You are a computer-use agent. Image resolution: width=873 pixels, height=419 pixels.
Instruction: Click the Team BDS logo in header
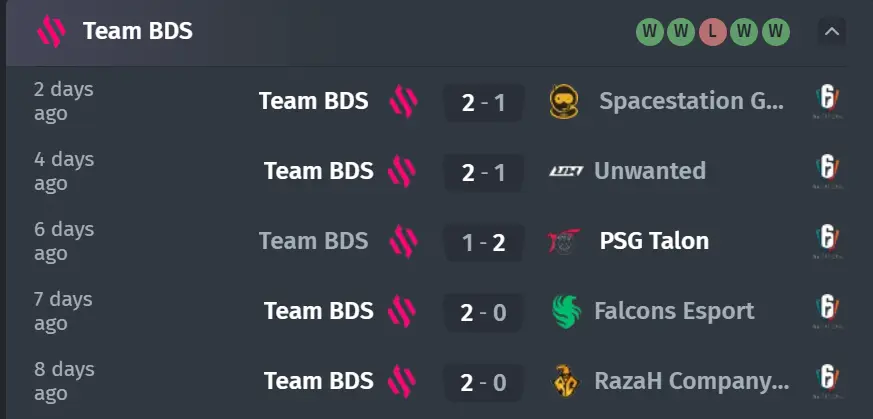51,31
